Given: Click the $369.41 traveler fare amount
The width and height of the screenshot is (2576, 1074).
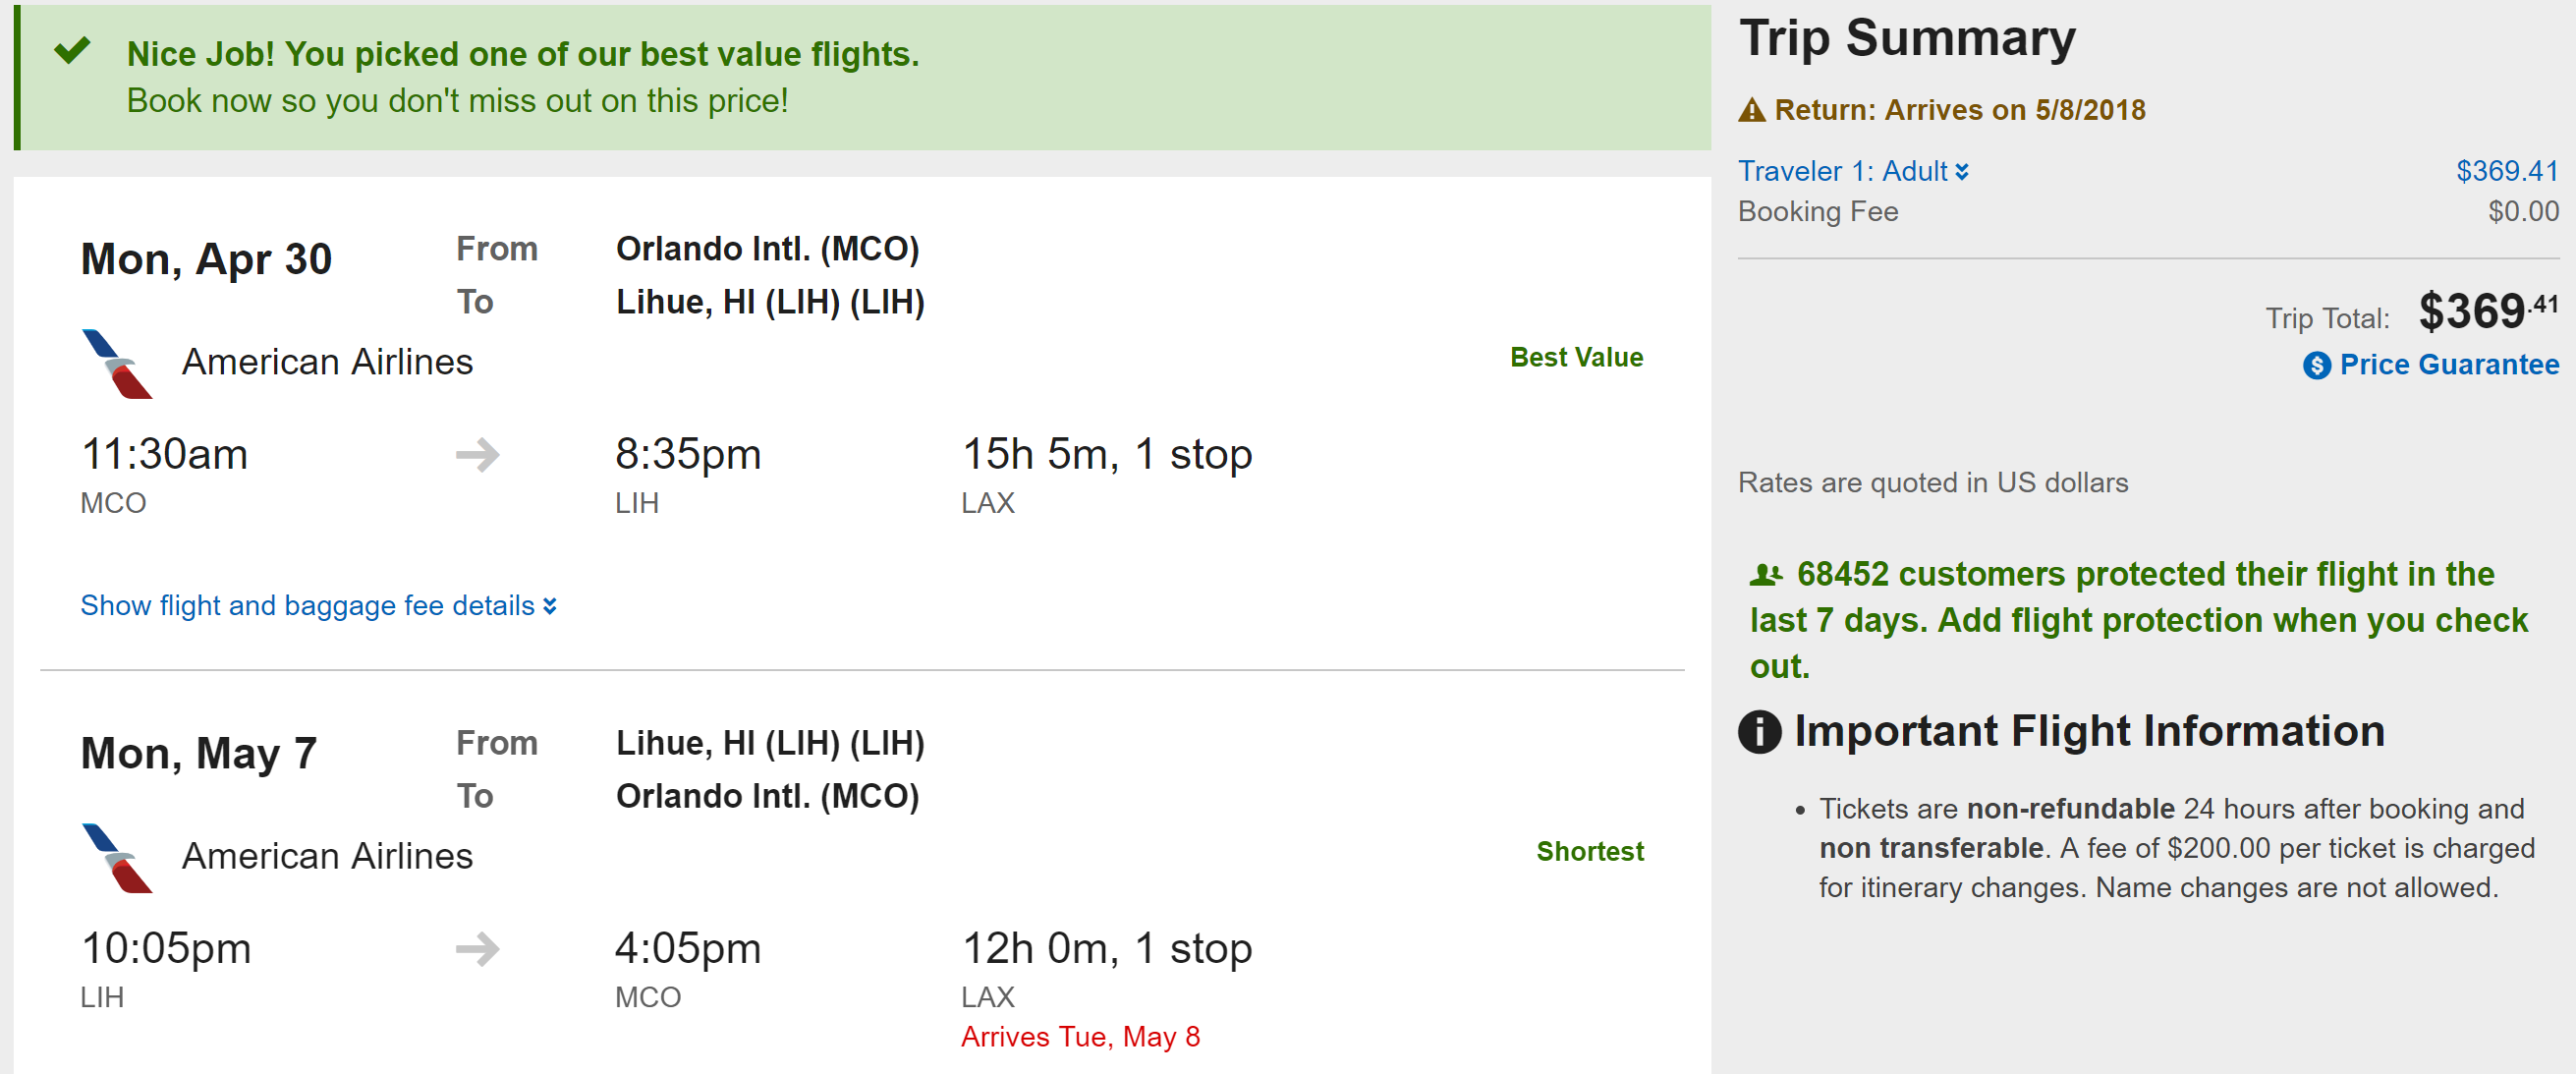Looking at the screenshot, I should pyautogui.click(x=2506, y=172).
